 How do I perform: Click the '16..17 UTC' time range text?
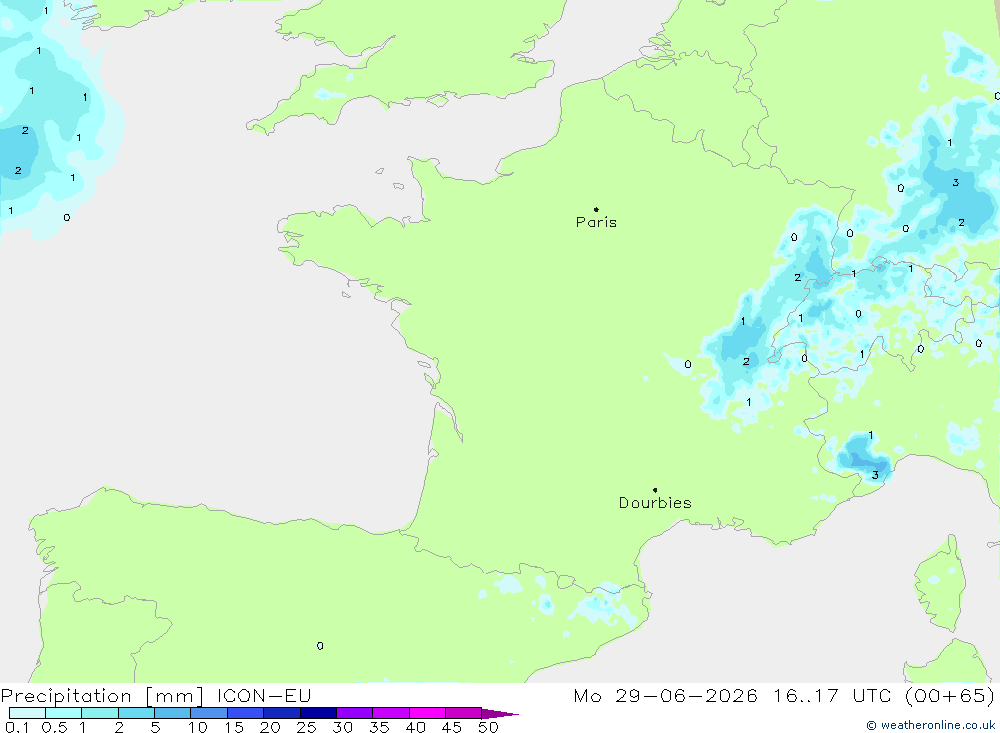click(832, 696)
